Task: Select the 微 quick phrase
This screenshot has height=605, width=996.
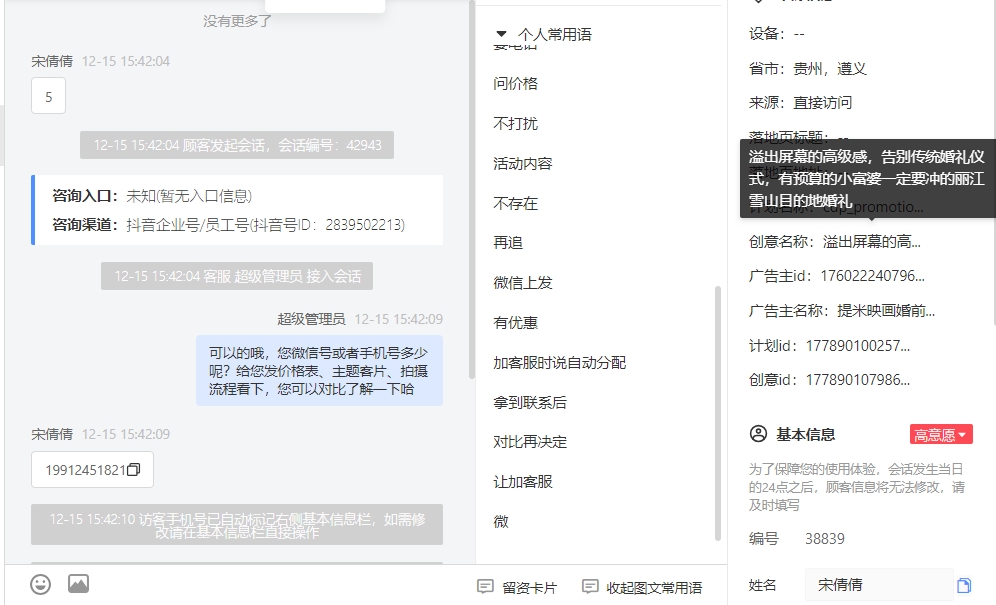Action: 501,522
